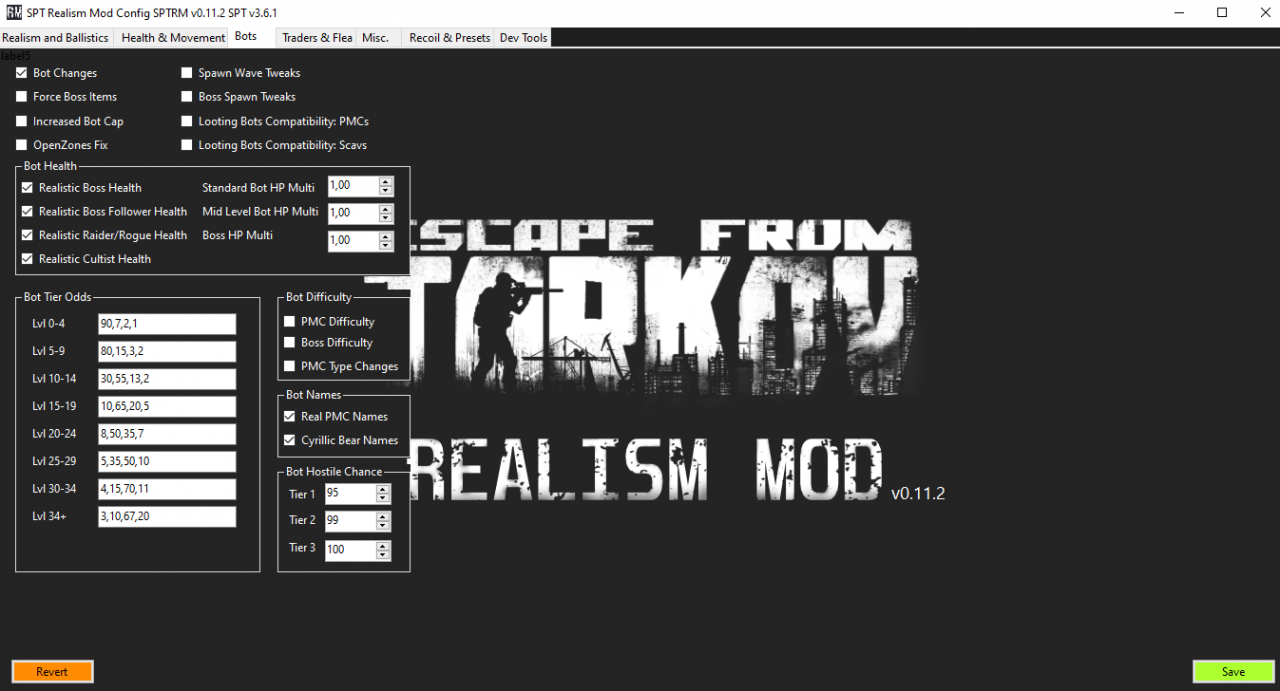
Task: Enable Force Boss Items
Action: pyautogui.click(x=22, y=97)
